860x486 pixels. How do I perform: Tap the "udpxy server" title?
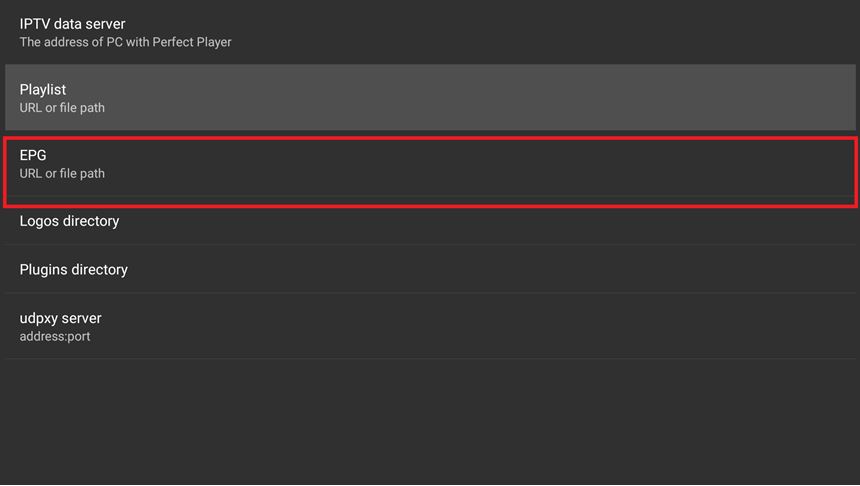click(x=60, y=318)
